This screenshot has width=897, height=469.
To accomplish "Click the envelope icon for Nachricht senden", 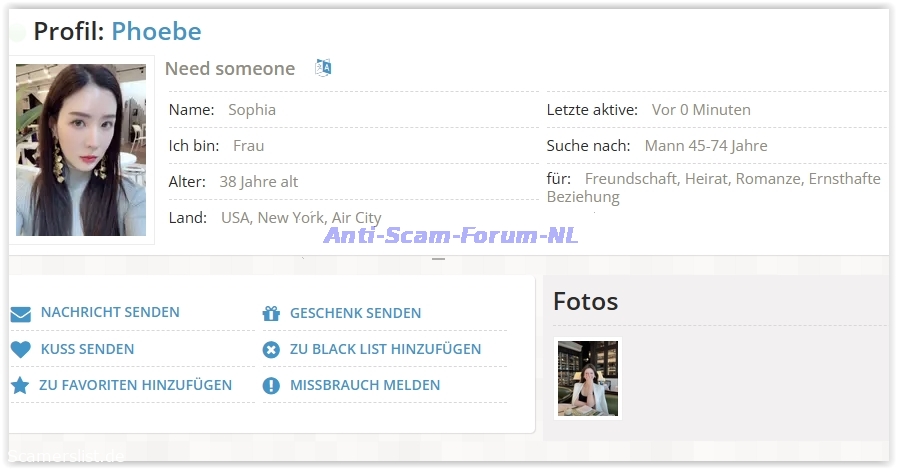I will point(21,314).
